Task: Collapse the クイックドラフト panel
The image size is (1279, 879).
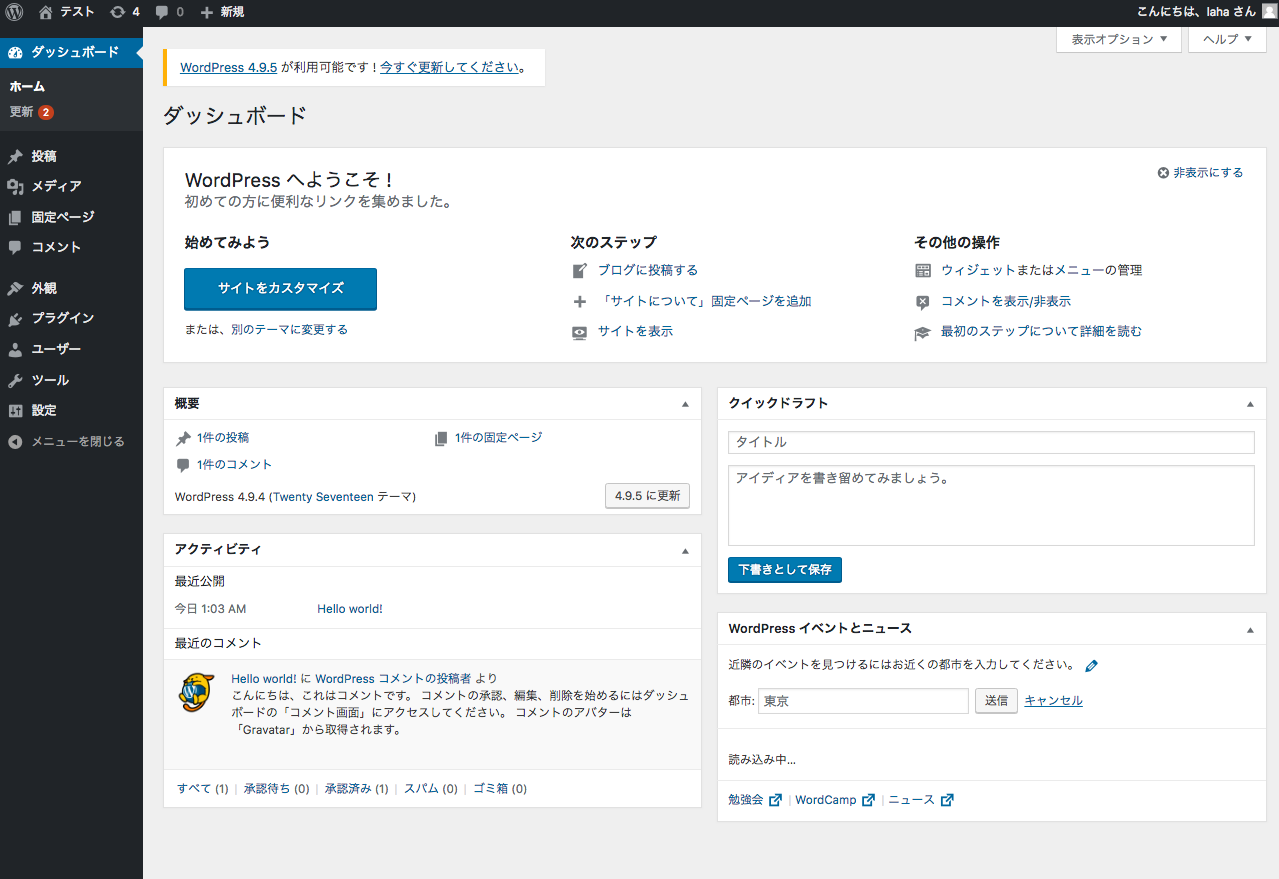Action: 1250,404
